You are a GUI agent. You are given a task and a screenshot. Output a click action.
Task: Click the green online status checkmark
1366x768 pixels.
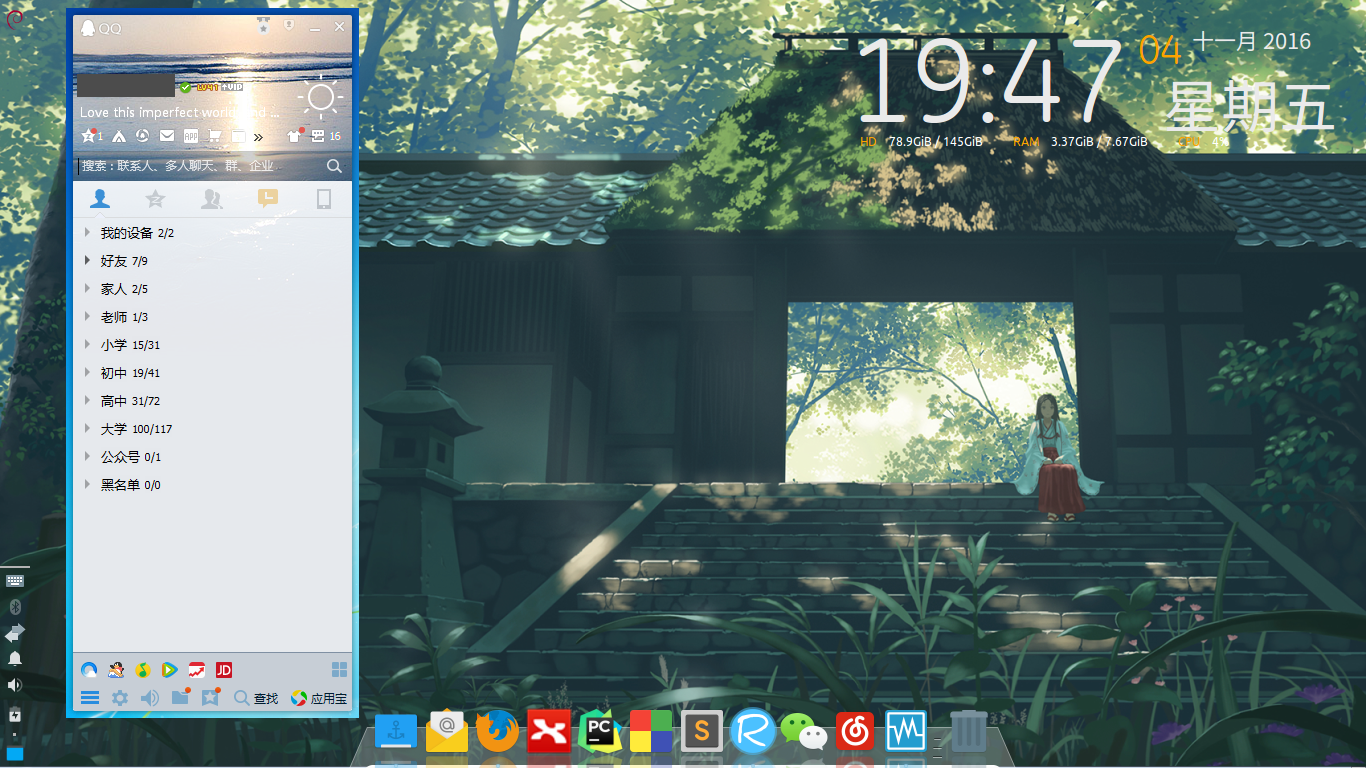coord(186,87)
